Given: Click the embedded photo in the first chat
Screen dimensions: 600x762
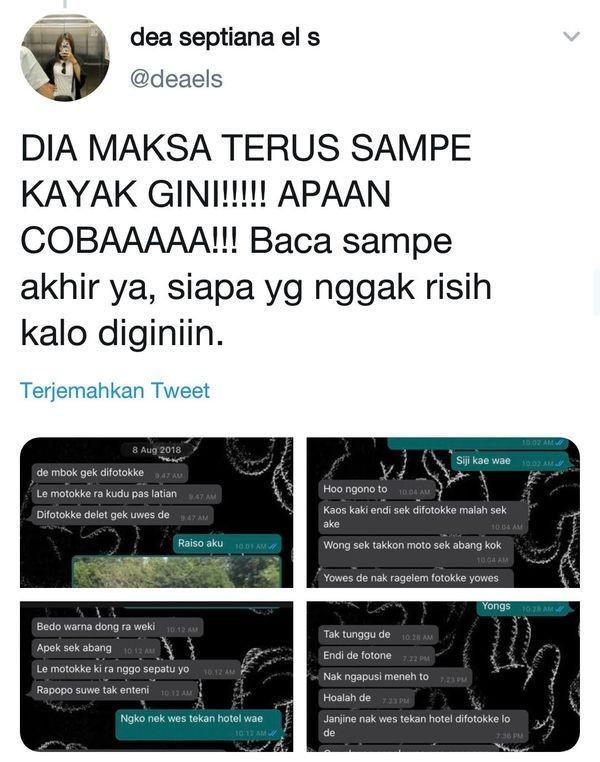Looking at the screenshot, I should coord(177,572).
